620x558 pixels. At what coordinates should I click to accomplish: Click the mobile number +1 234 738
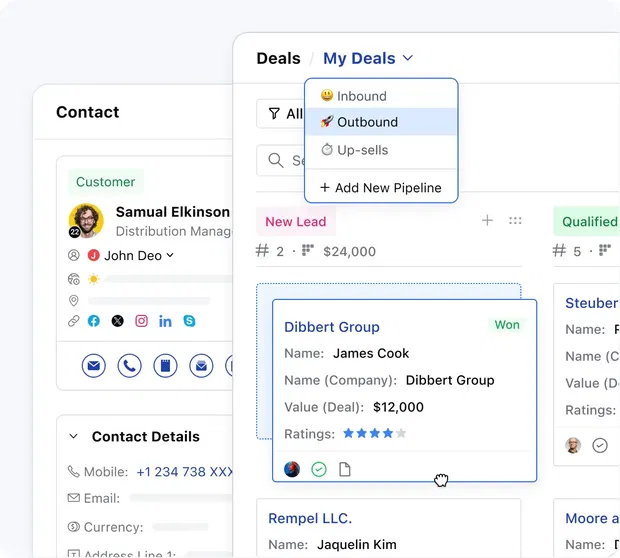click(x=184, y=472)
